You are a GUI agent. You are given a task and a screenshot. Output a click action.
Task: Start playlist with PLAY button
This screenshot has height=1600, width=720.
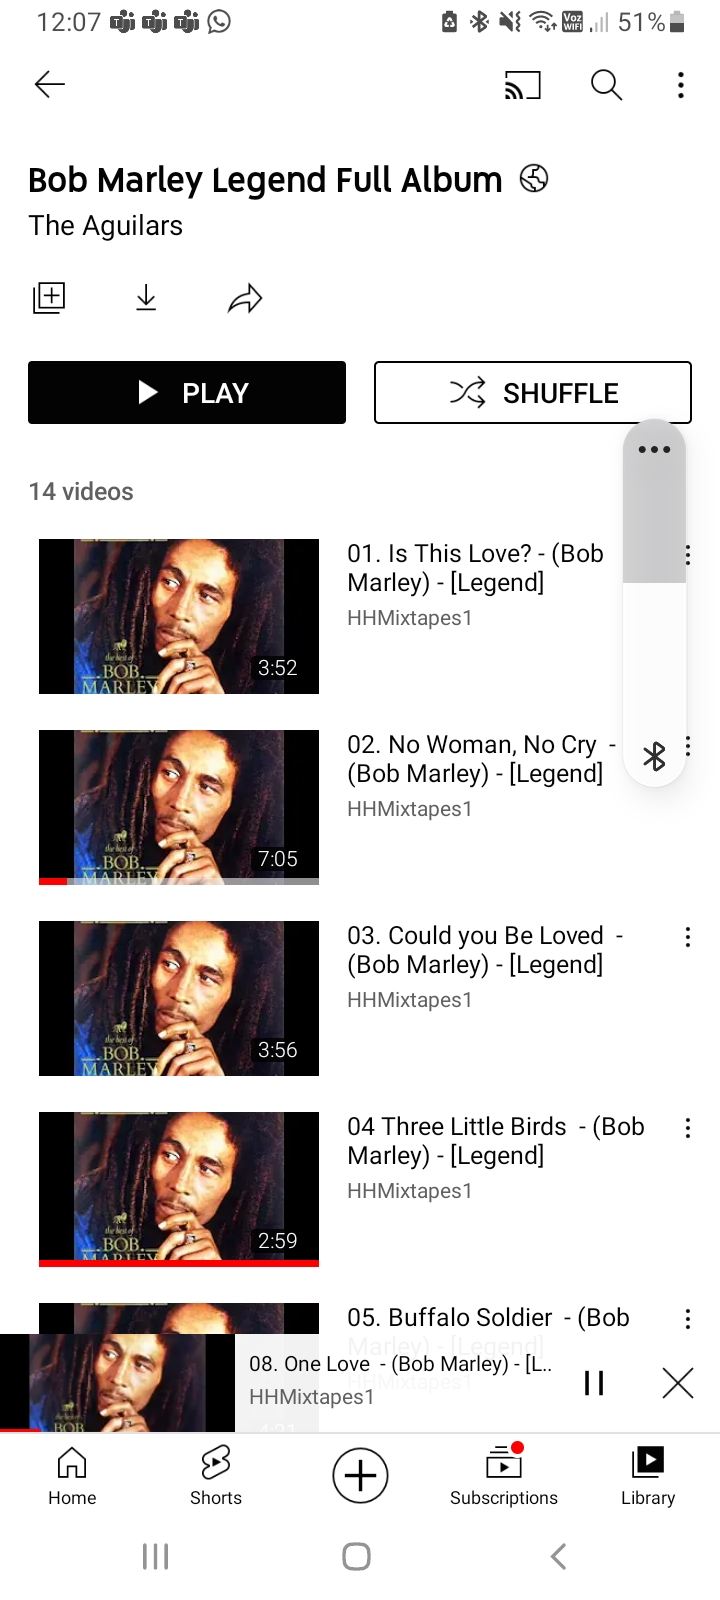187,393
